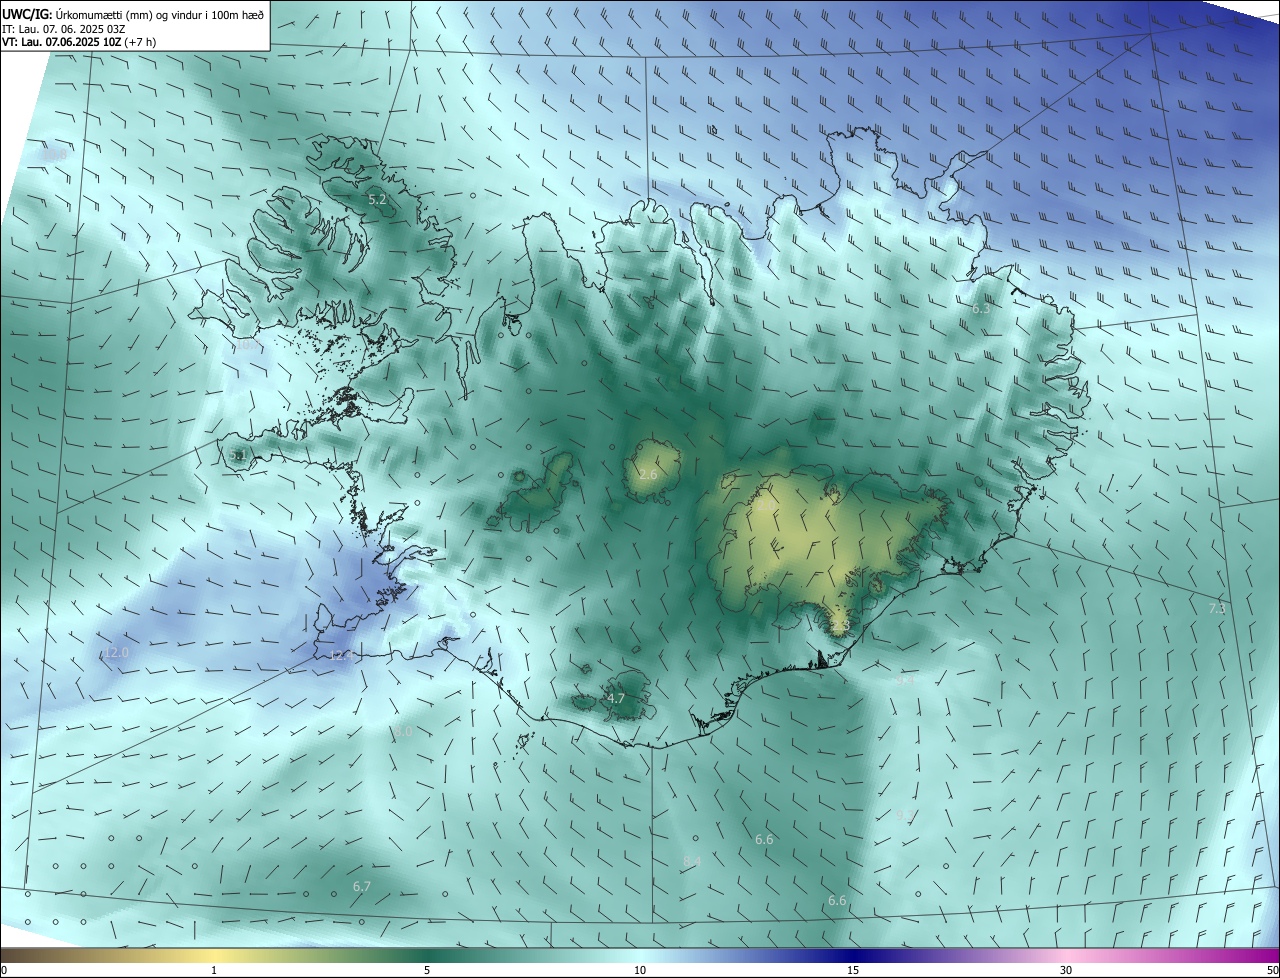Click the 1 tick on the colour scale
This screenshot has height=978, width=1280.
tap(214, 970)
